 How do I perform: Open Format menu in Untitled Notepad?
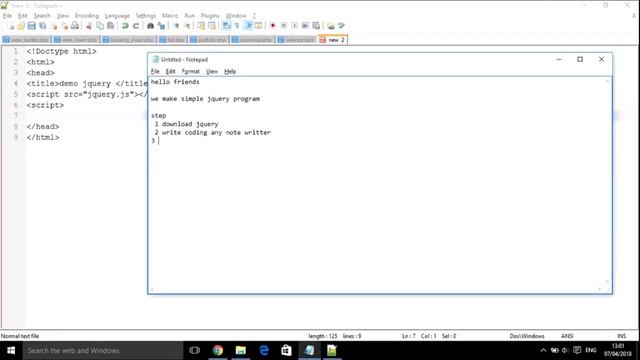coord(191,71)
